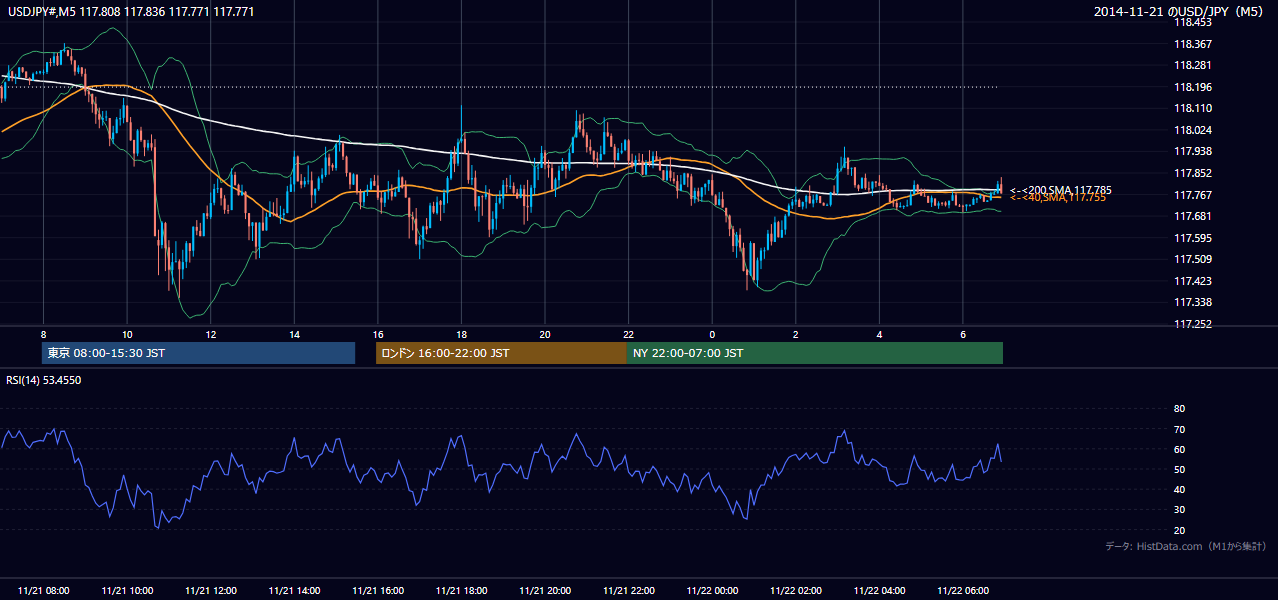Click the 11/21 10:00 time label

(x=127, y=591)
